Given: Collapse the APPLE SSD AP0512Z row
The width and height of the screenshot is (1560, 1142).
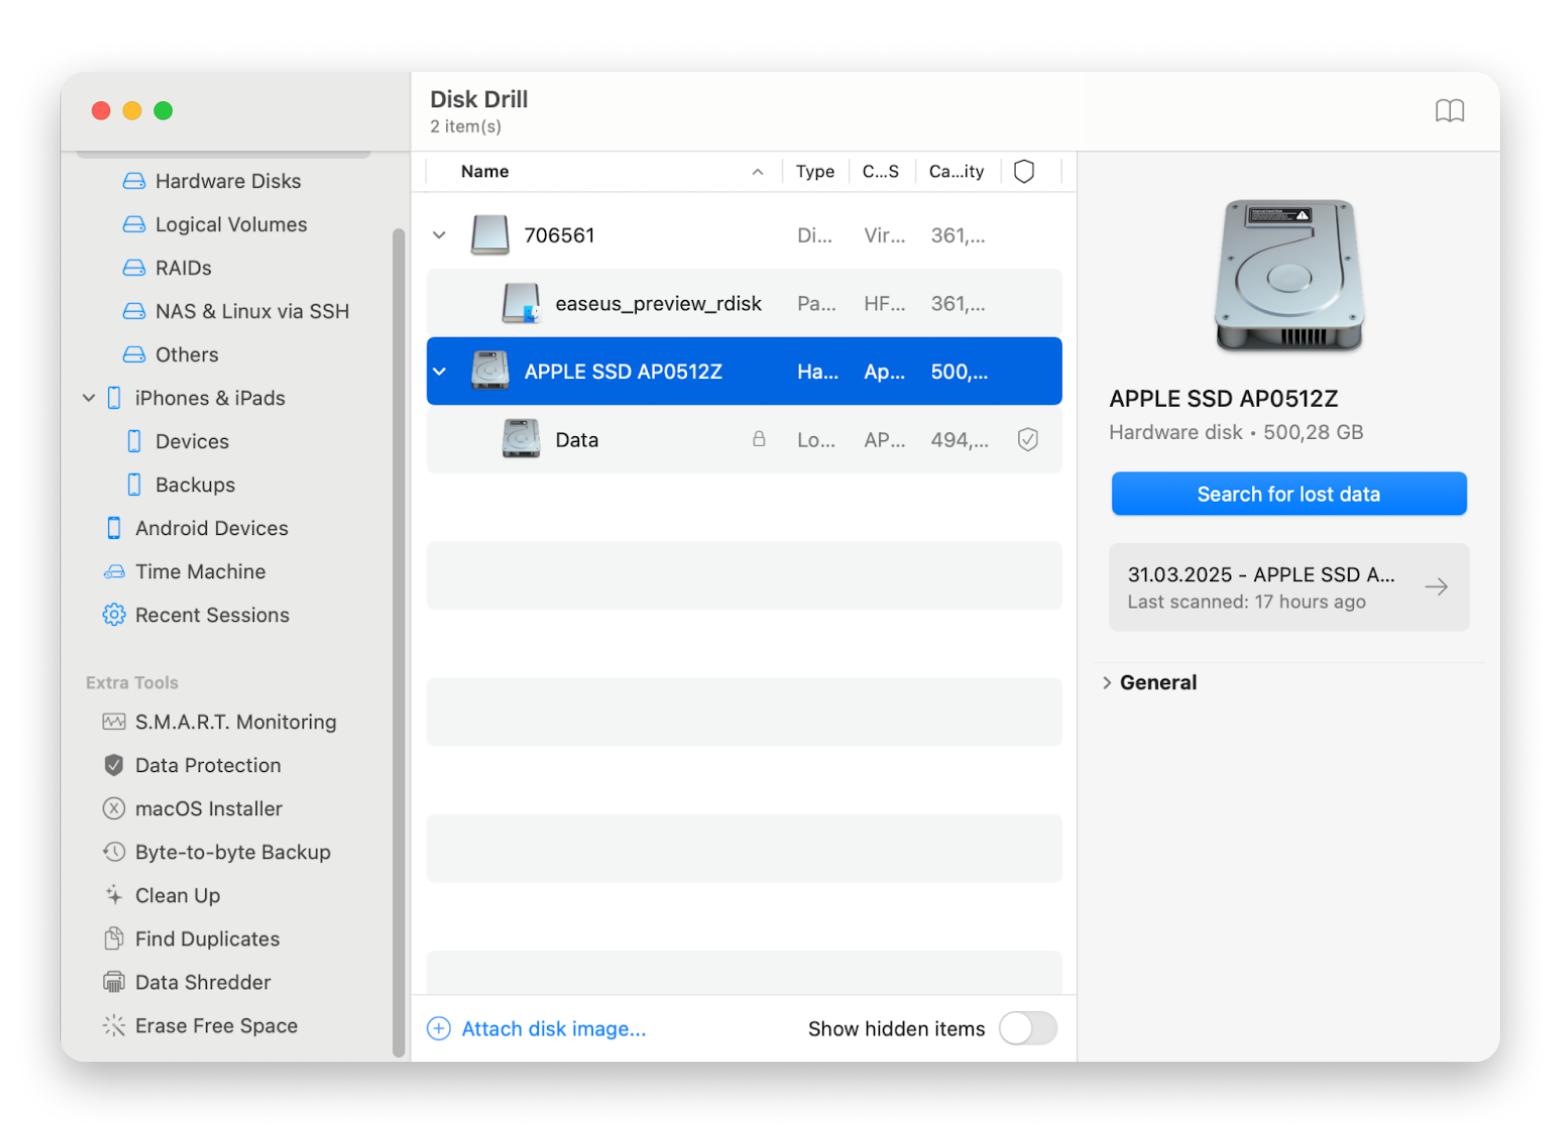Looking at the screenshot, I should click(439, 372).
